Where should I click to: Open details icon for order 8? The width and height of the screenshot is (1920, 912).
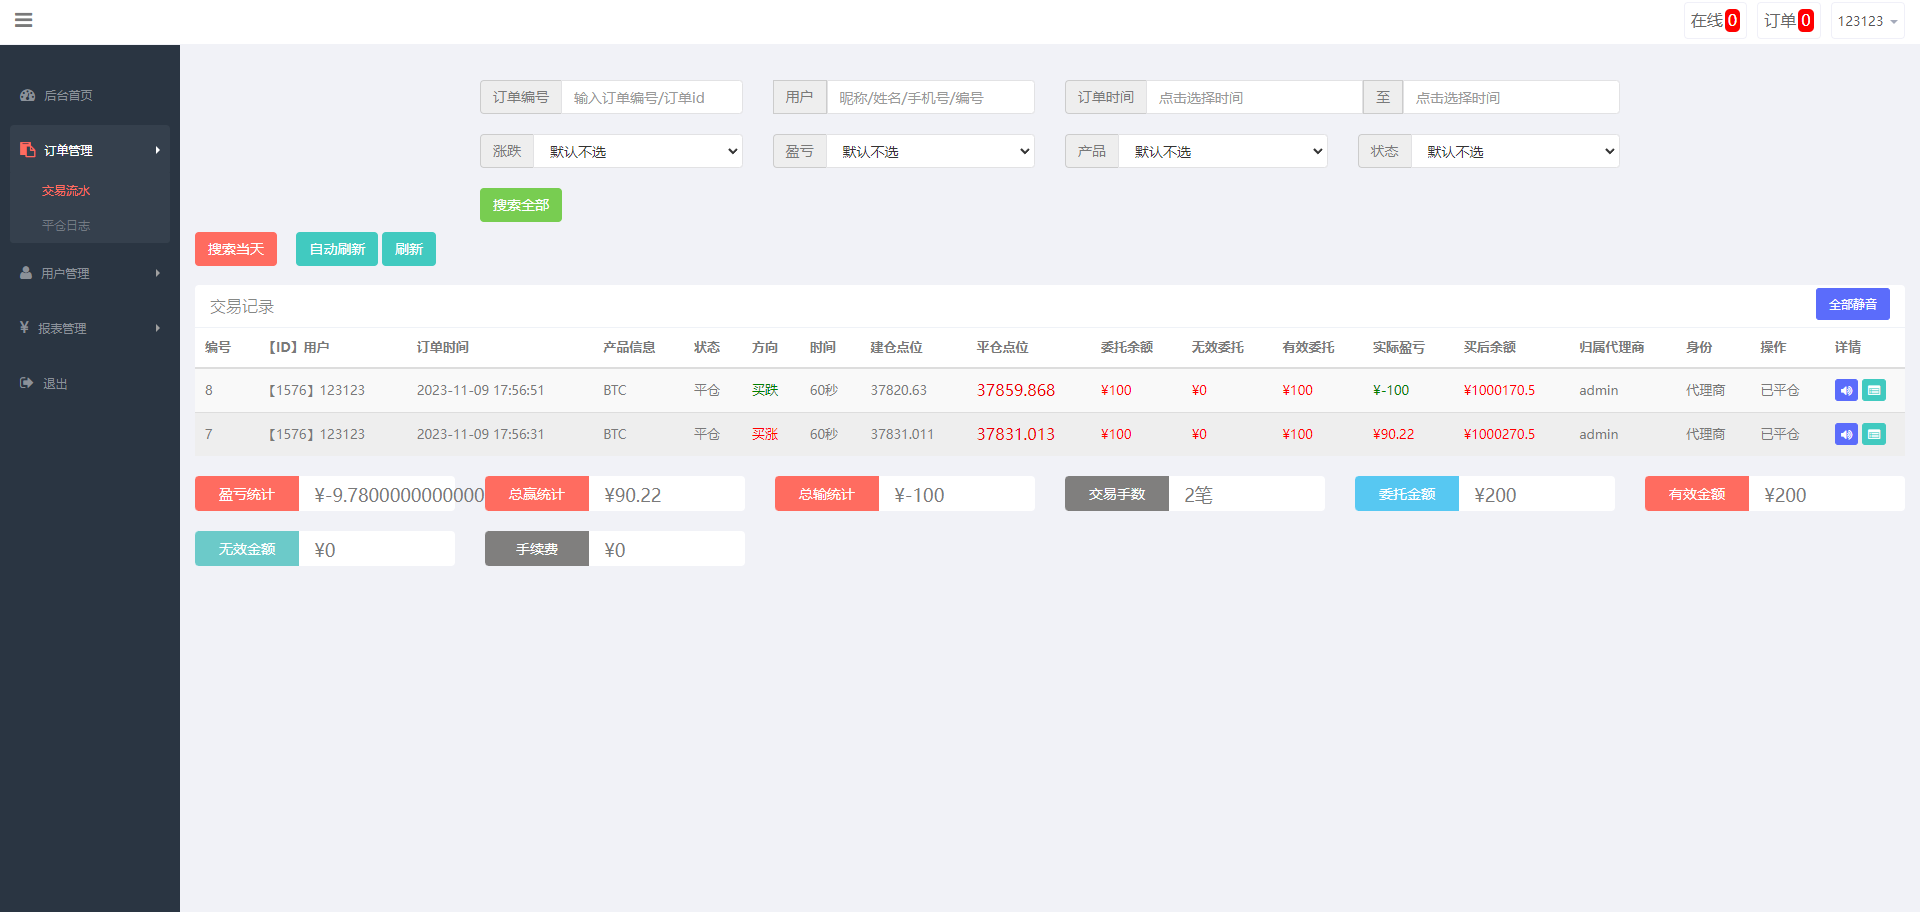[x=1874, y=390]
